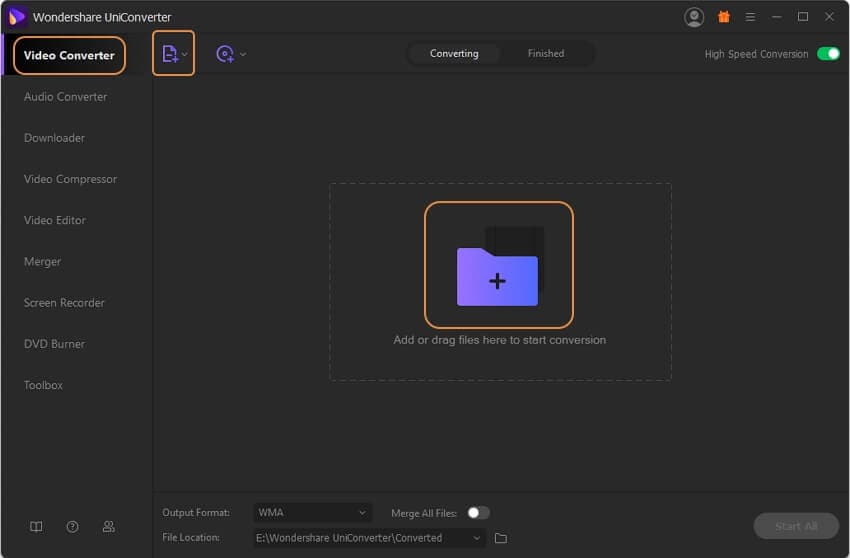Open the Toolbox section

43,385
